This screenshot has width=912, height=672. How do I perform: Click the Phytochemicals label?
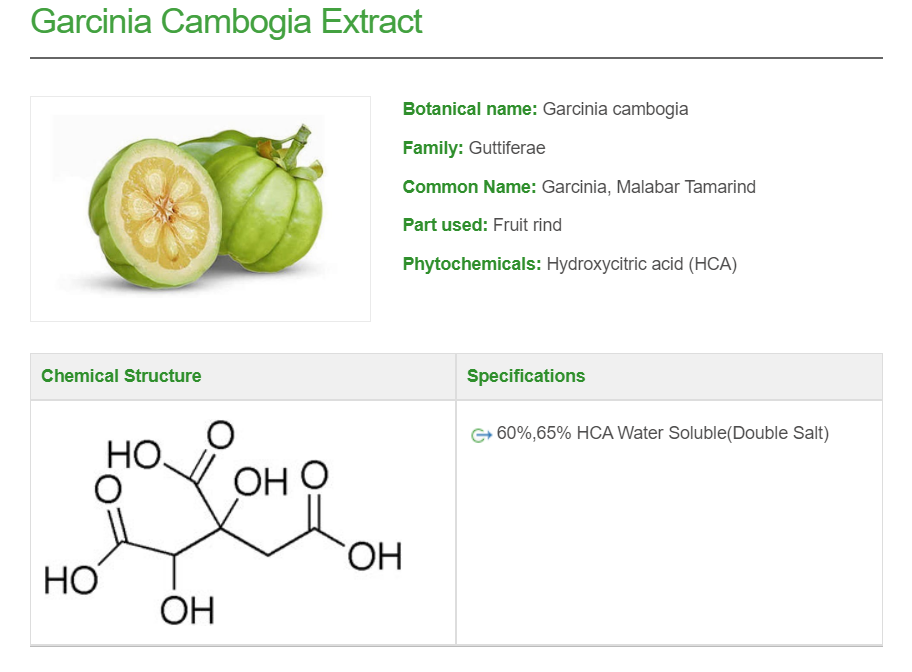point(472,264)
